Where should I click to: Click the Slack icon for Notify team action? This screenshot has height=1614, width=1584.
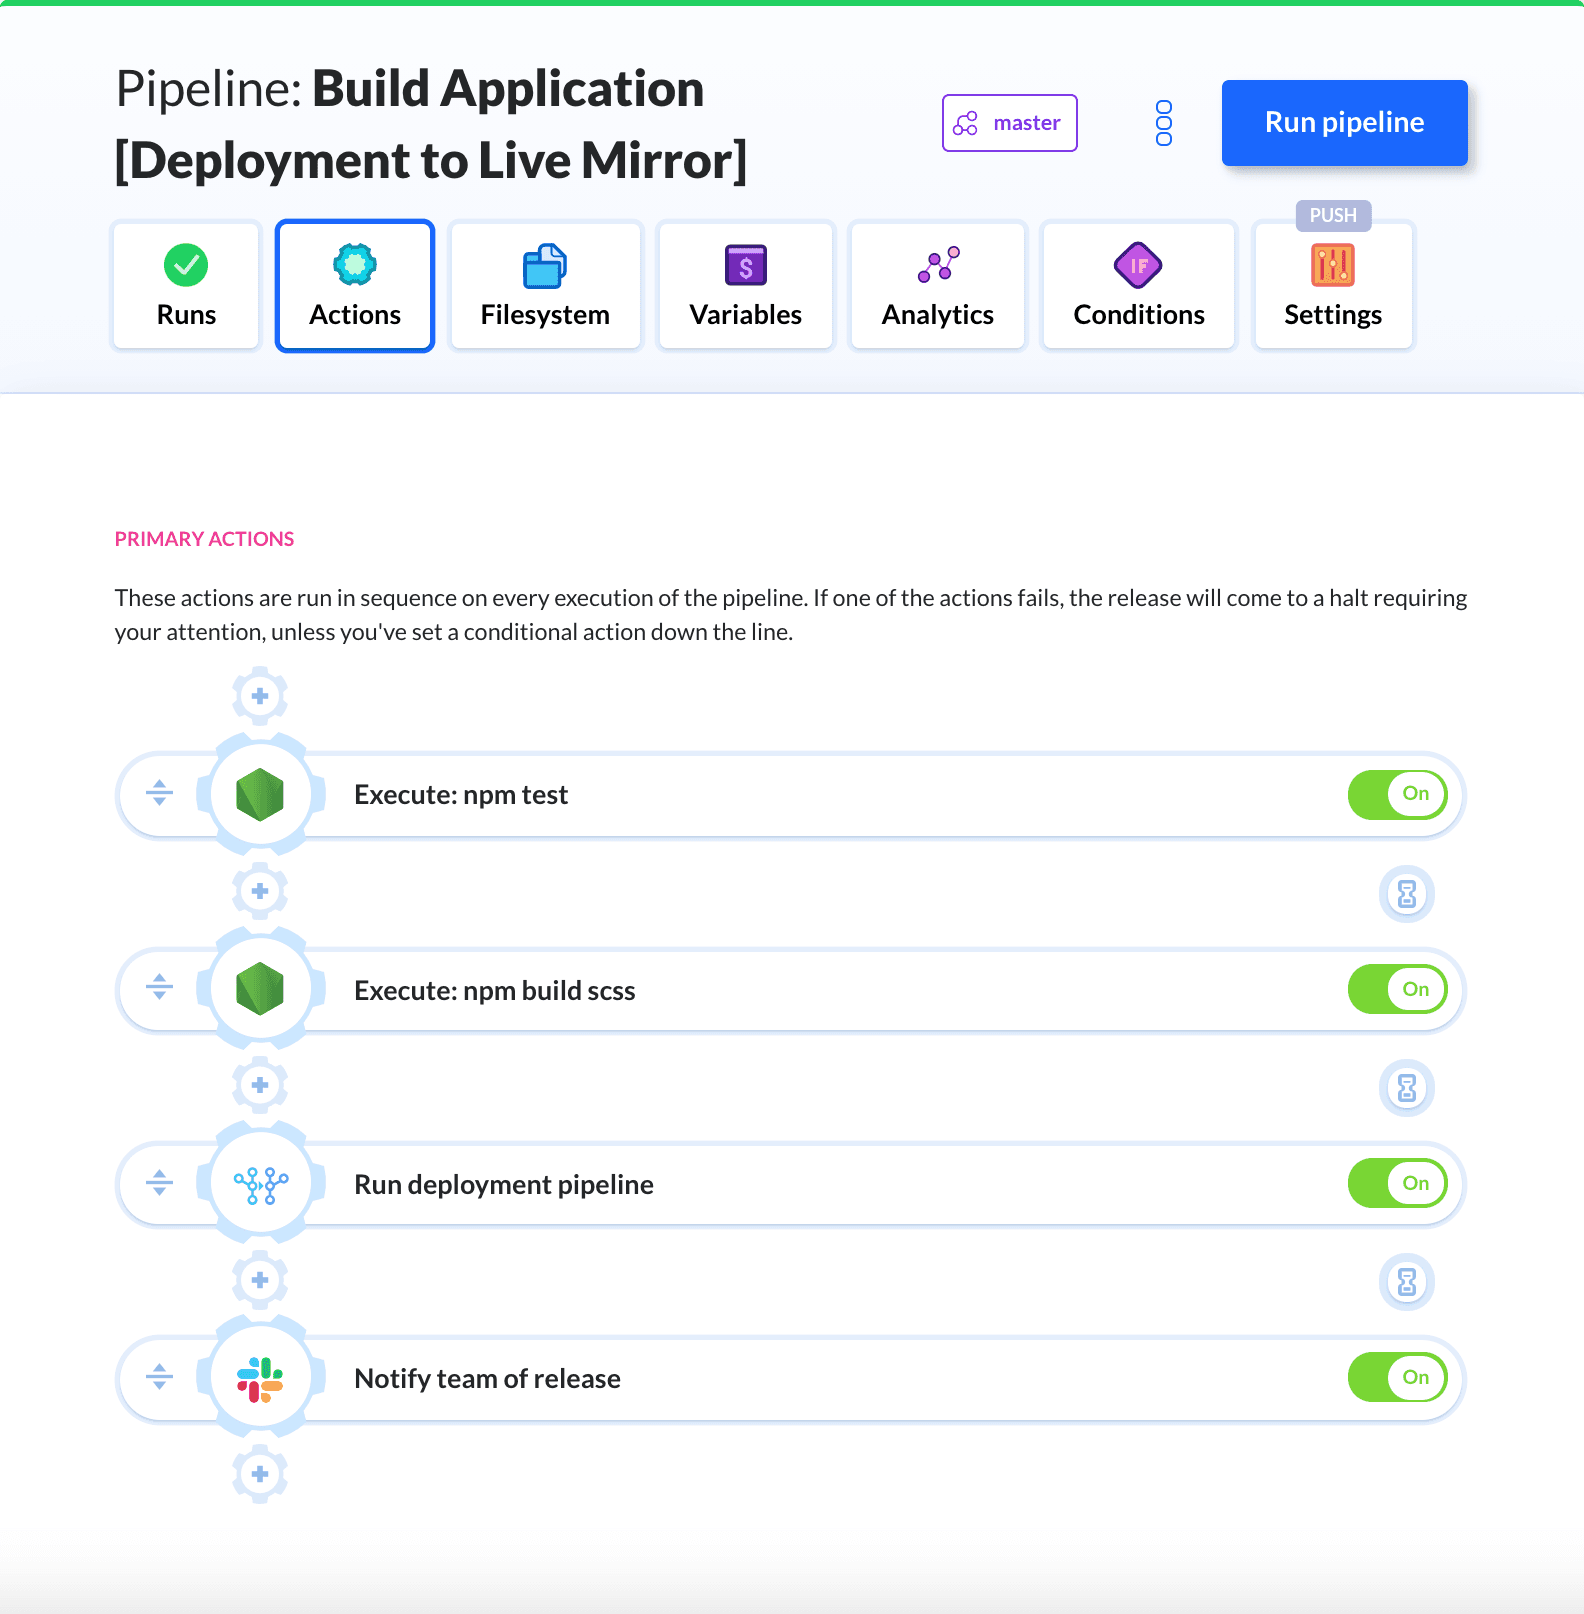pos(260,1379)
